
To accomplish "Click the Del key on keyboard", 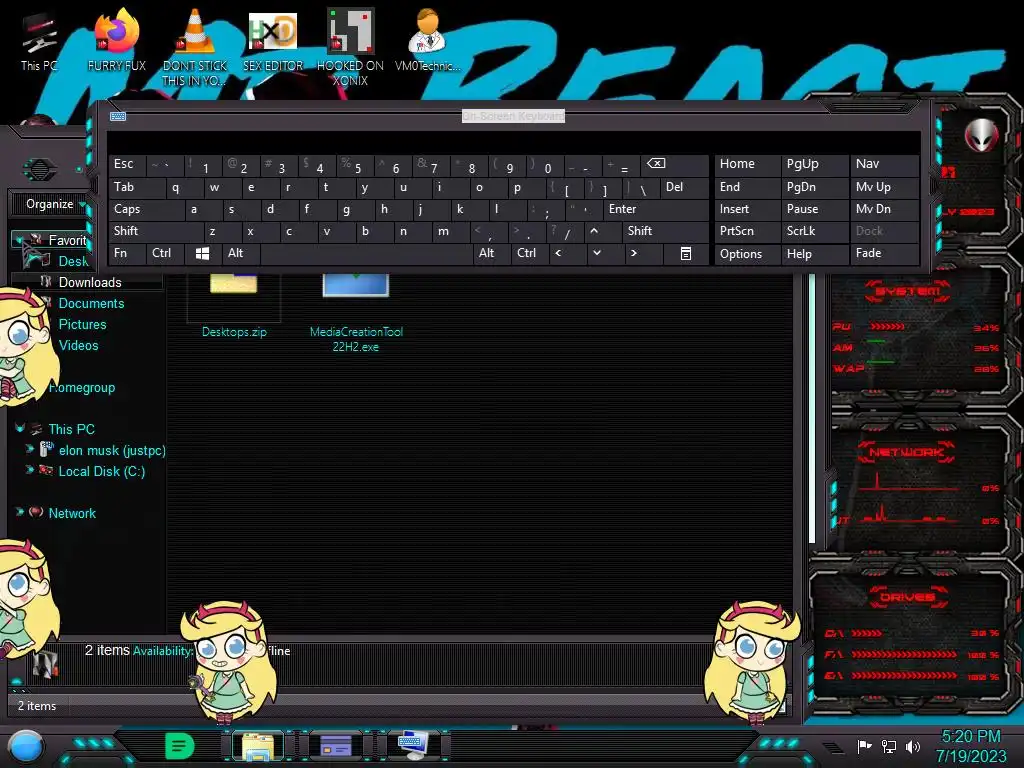I will [684, 187].
